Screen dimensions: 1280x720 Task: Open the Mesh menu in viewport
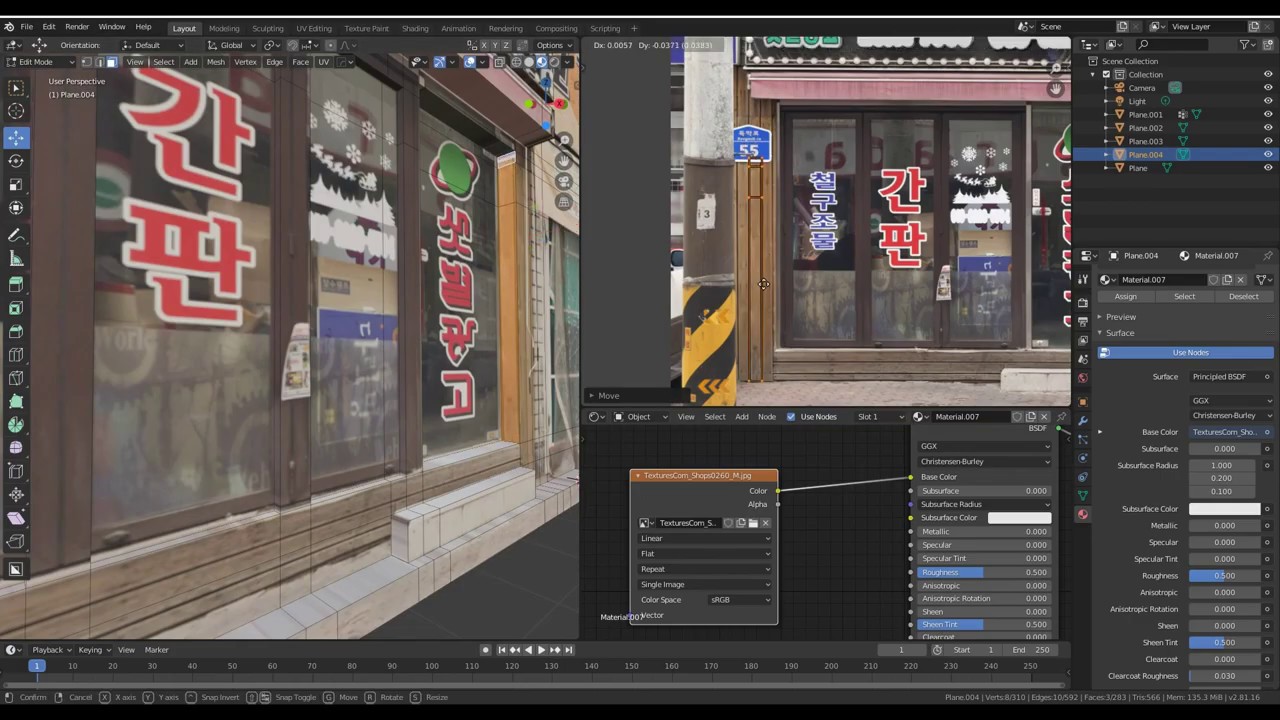(x=216, y=62)
